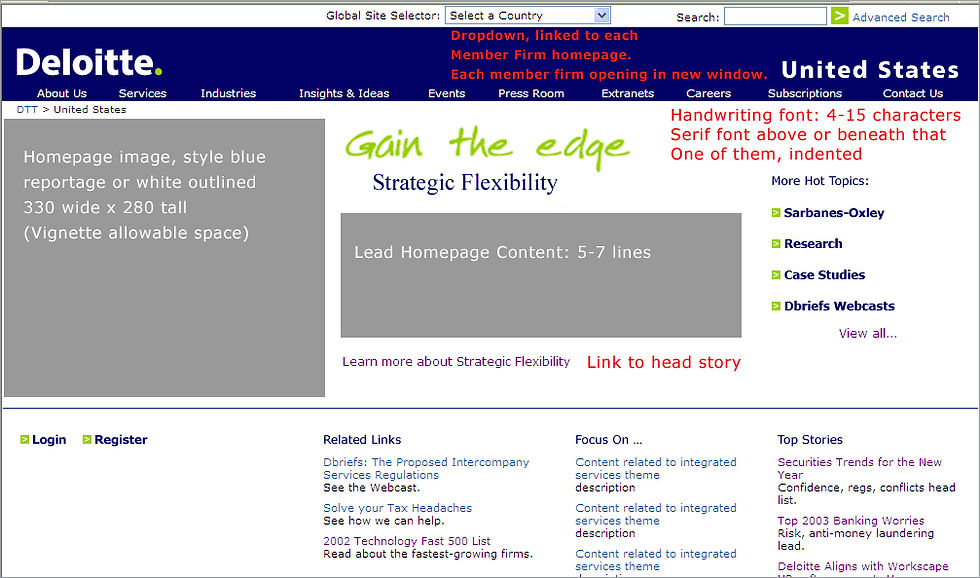Click the Lead Homepage Content block

541,275
